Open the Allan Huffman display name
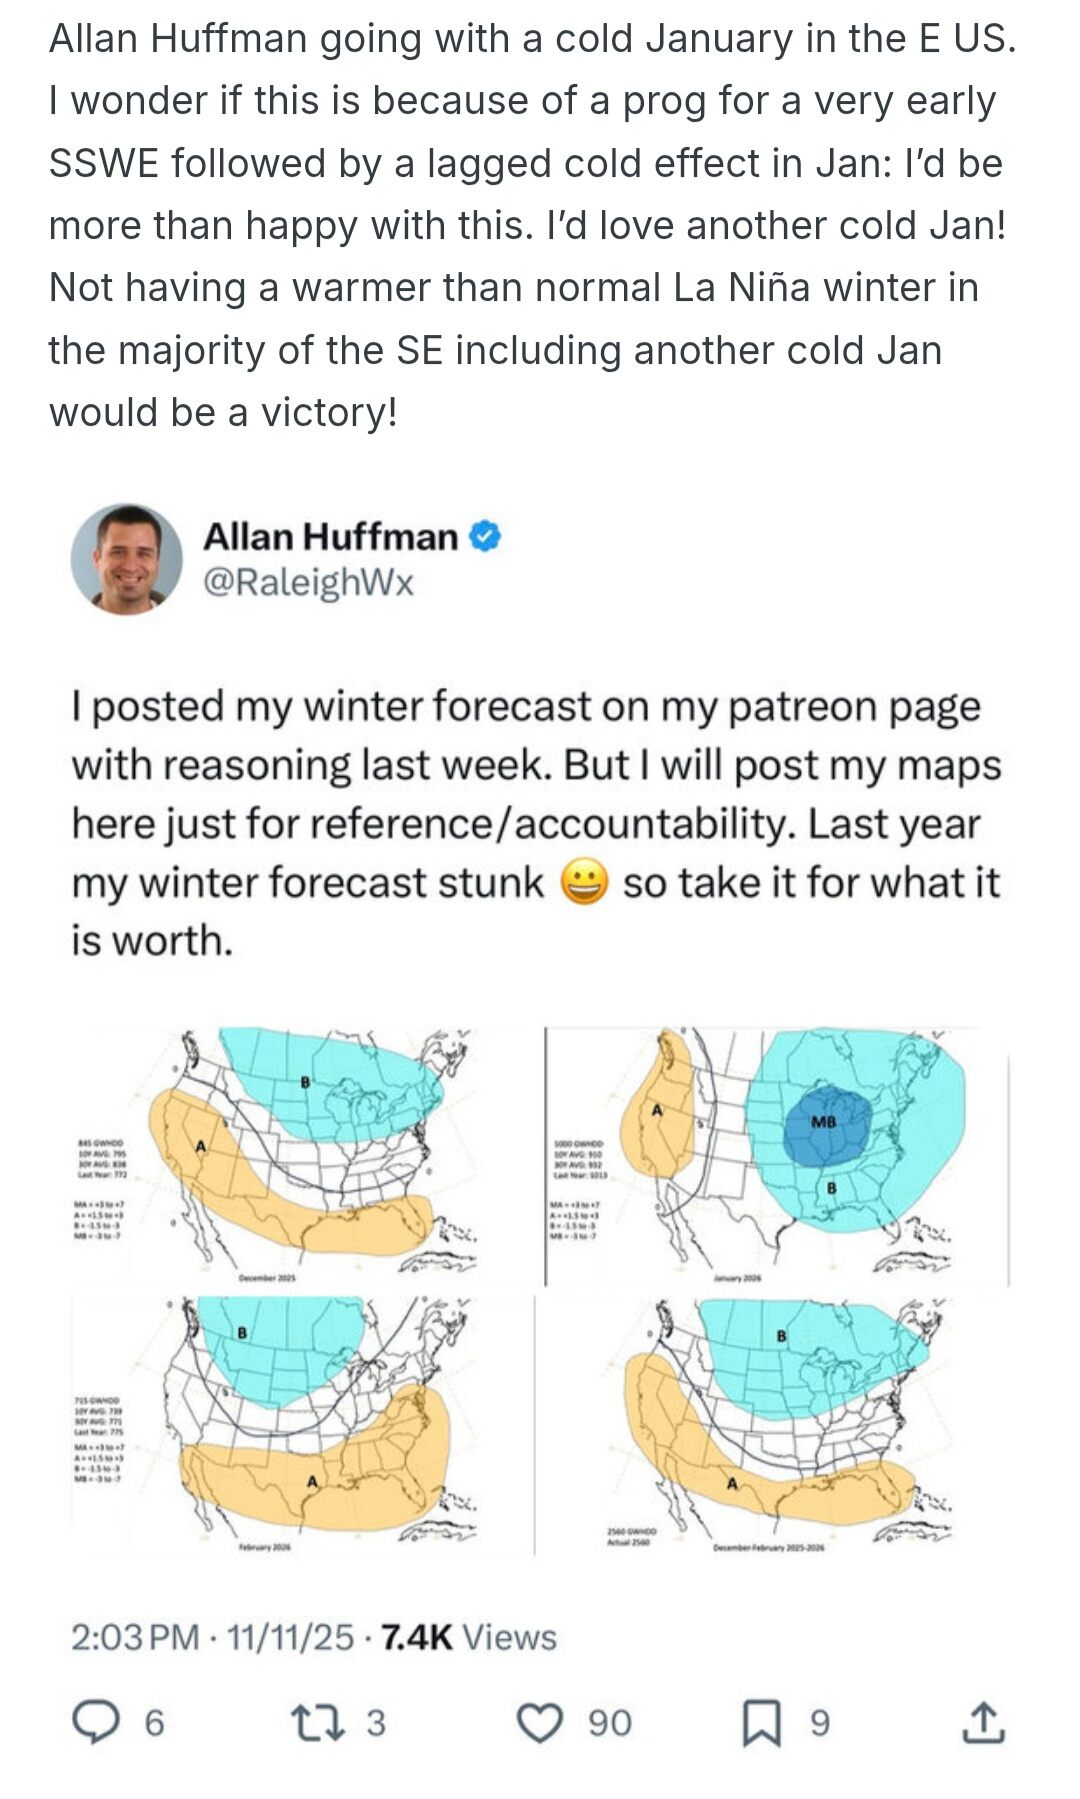 [x=330, y=537]
